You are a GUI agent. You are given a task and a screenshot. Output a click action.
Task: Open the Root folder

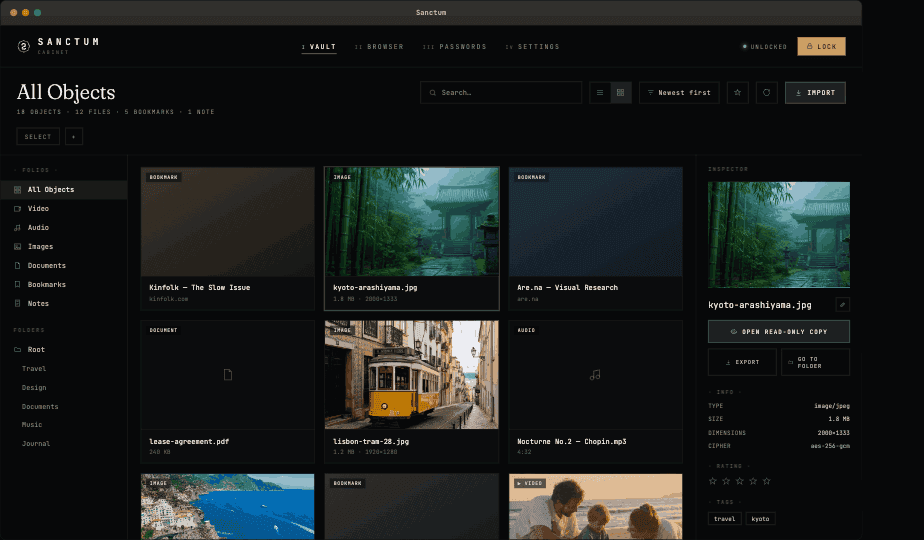64,350
